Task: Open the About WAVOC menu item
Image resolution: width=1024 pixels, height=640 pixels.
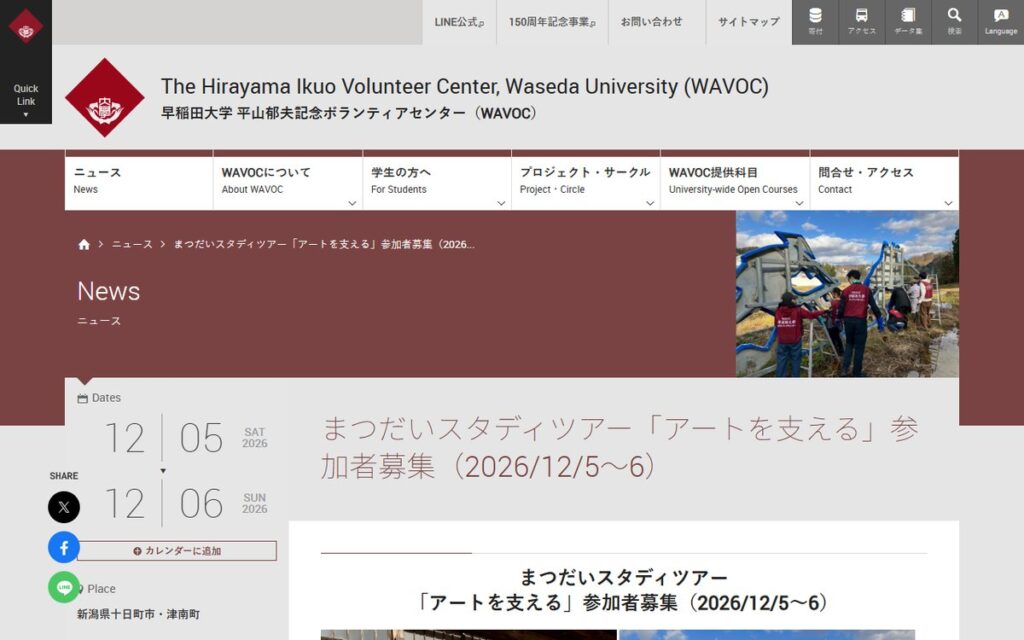Action: (x=287, y=181)
